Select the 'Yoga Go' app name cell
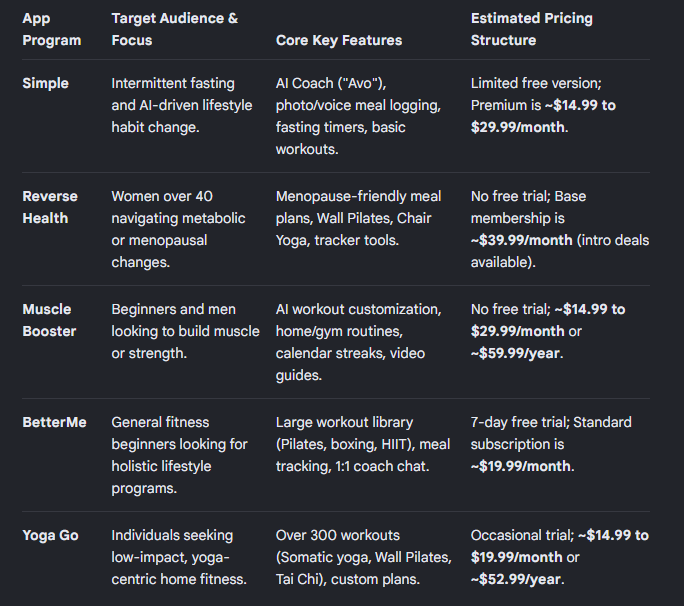Image resolution: width=684 pixels, height=606 pixels. point(50,535)
